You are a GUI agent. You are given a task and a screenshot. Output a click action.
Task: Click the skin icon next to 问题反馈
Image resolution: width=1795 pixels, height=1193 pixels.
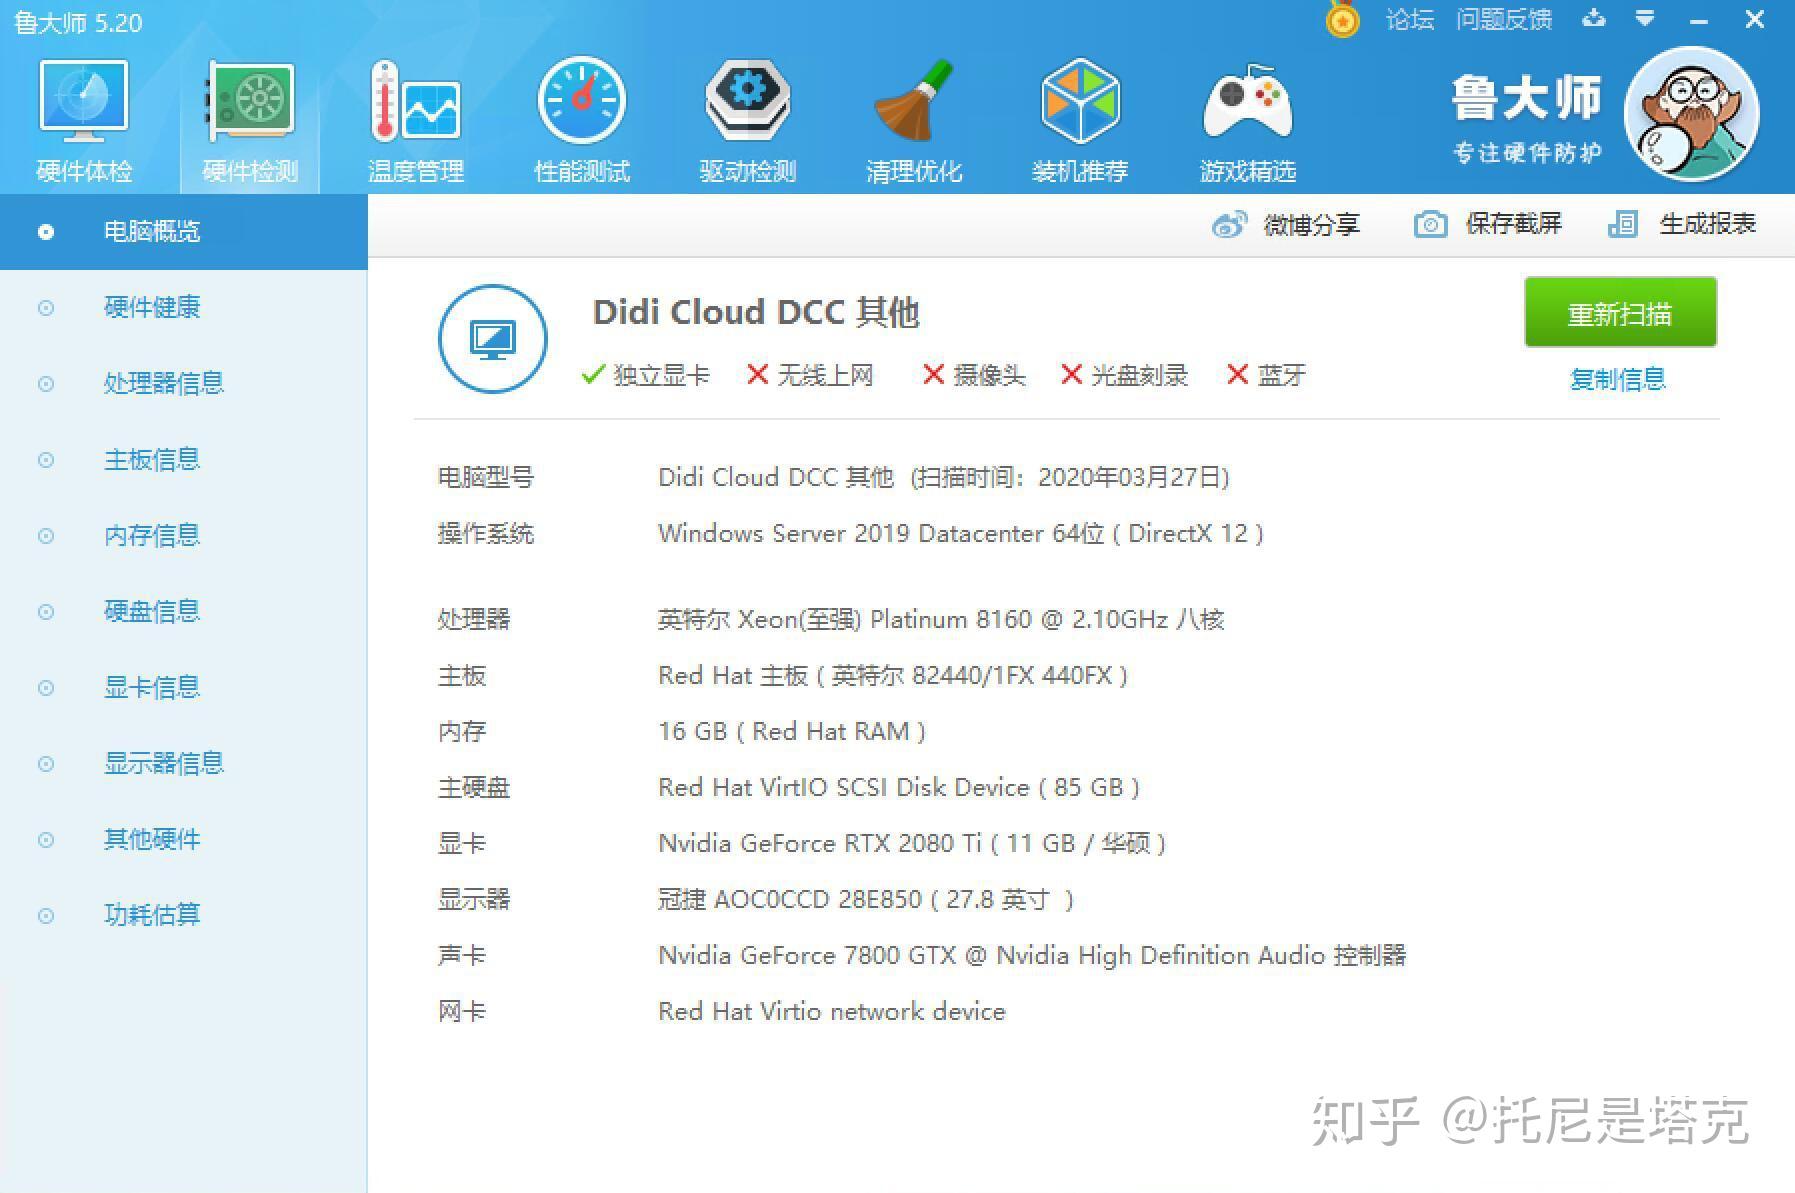point(1594,18)
